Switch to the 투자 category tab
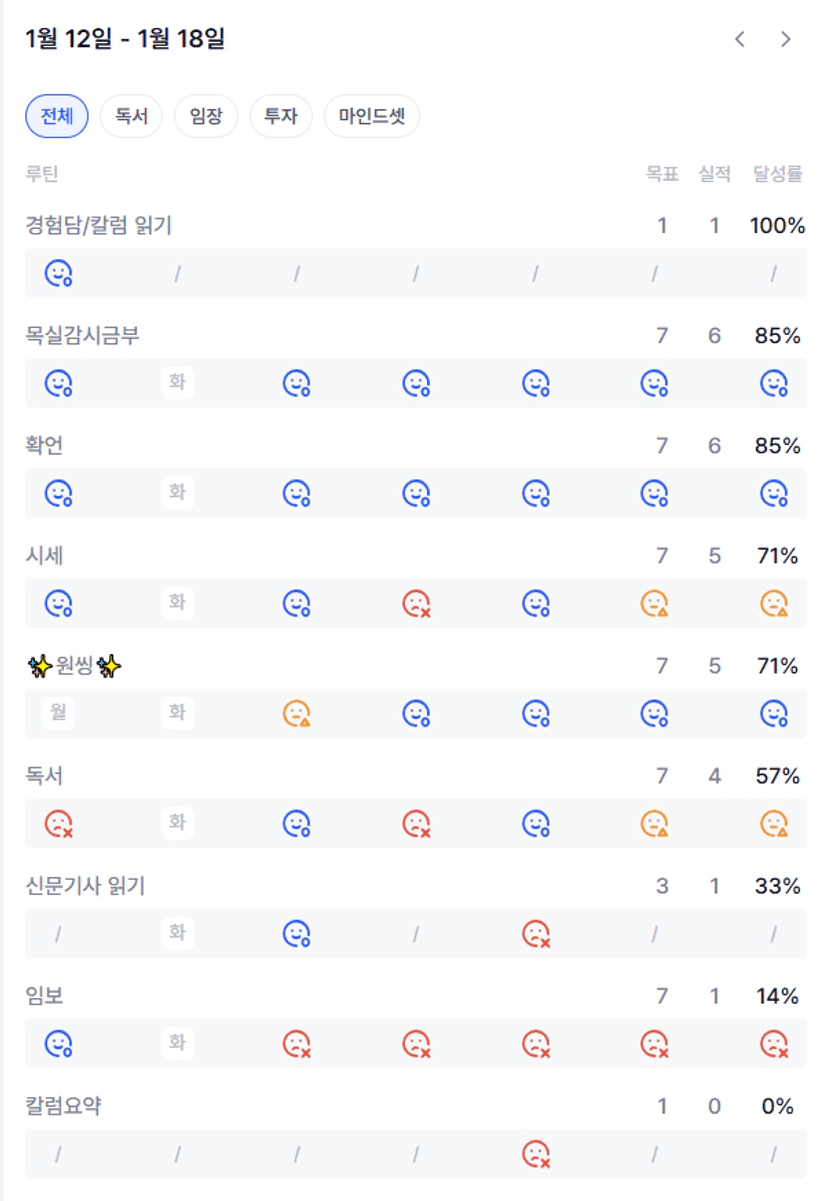Viewport: 827px width, 1201px height. pyautogui.click(x=281, y=116)
